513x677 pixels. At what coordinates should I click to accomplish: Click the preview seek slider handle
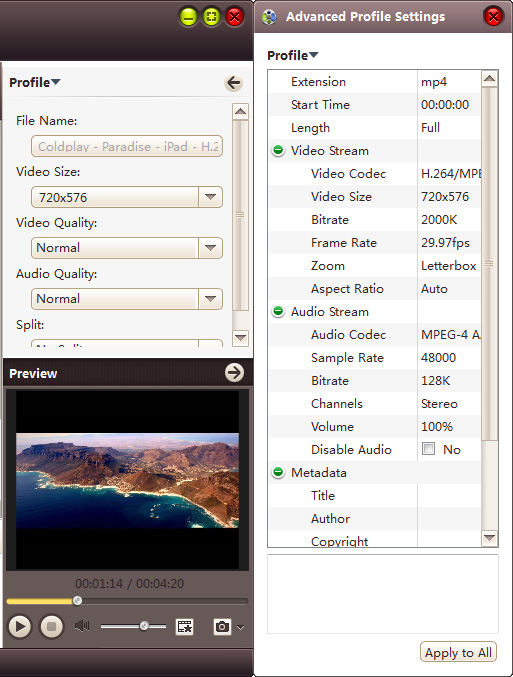tap(77, 601)
